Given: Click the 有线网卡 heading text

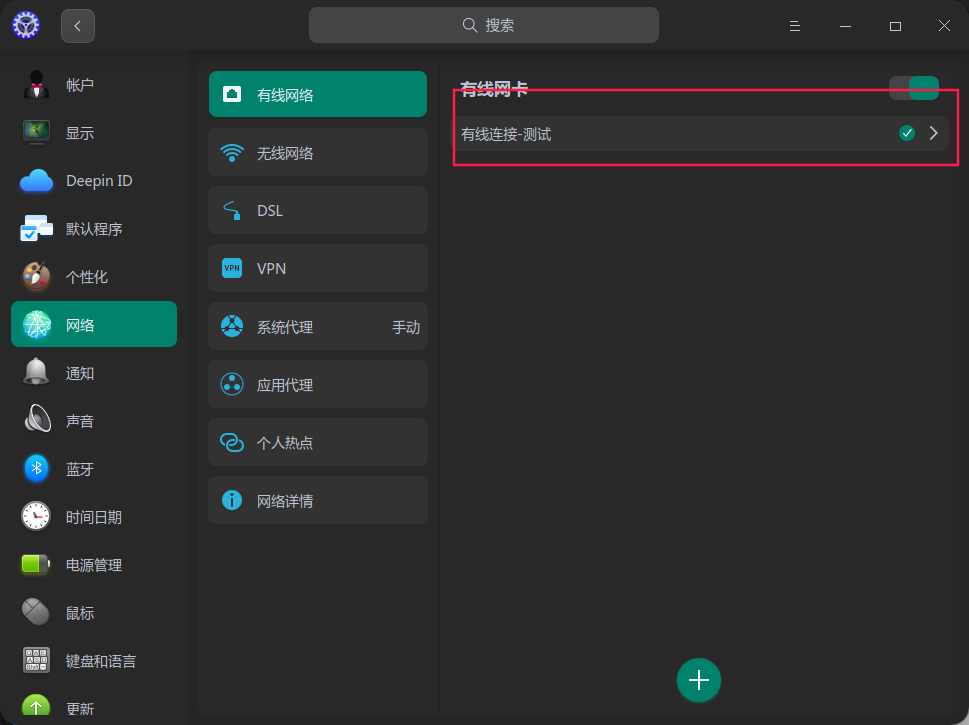Looking at the screenshot, I should point(494,89).
